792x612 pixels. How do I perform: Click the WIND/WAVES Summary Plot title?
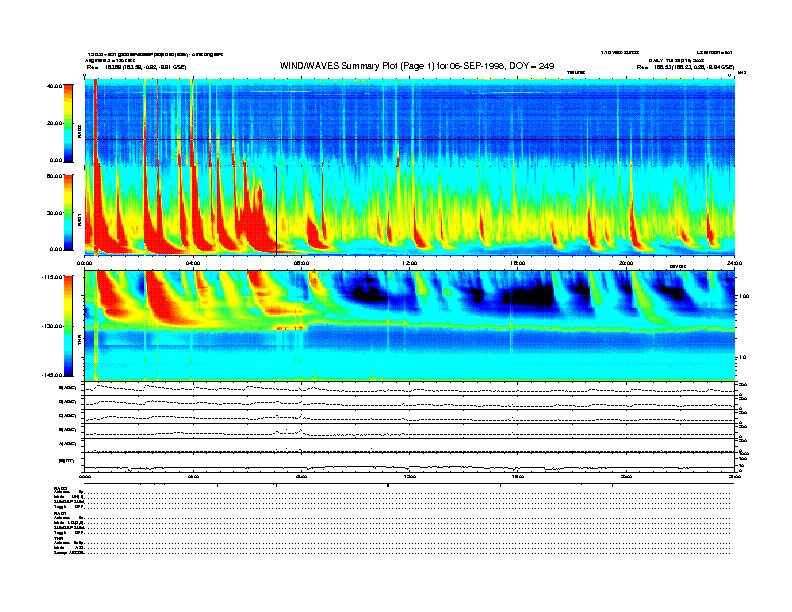pos(417,66)
